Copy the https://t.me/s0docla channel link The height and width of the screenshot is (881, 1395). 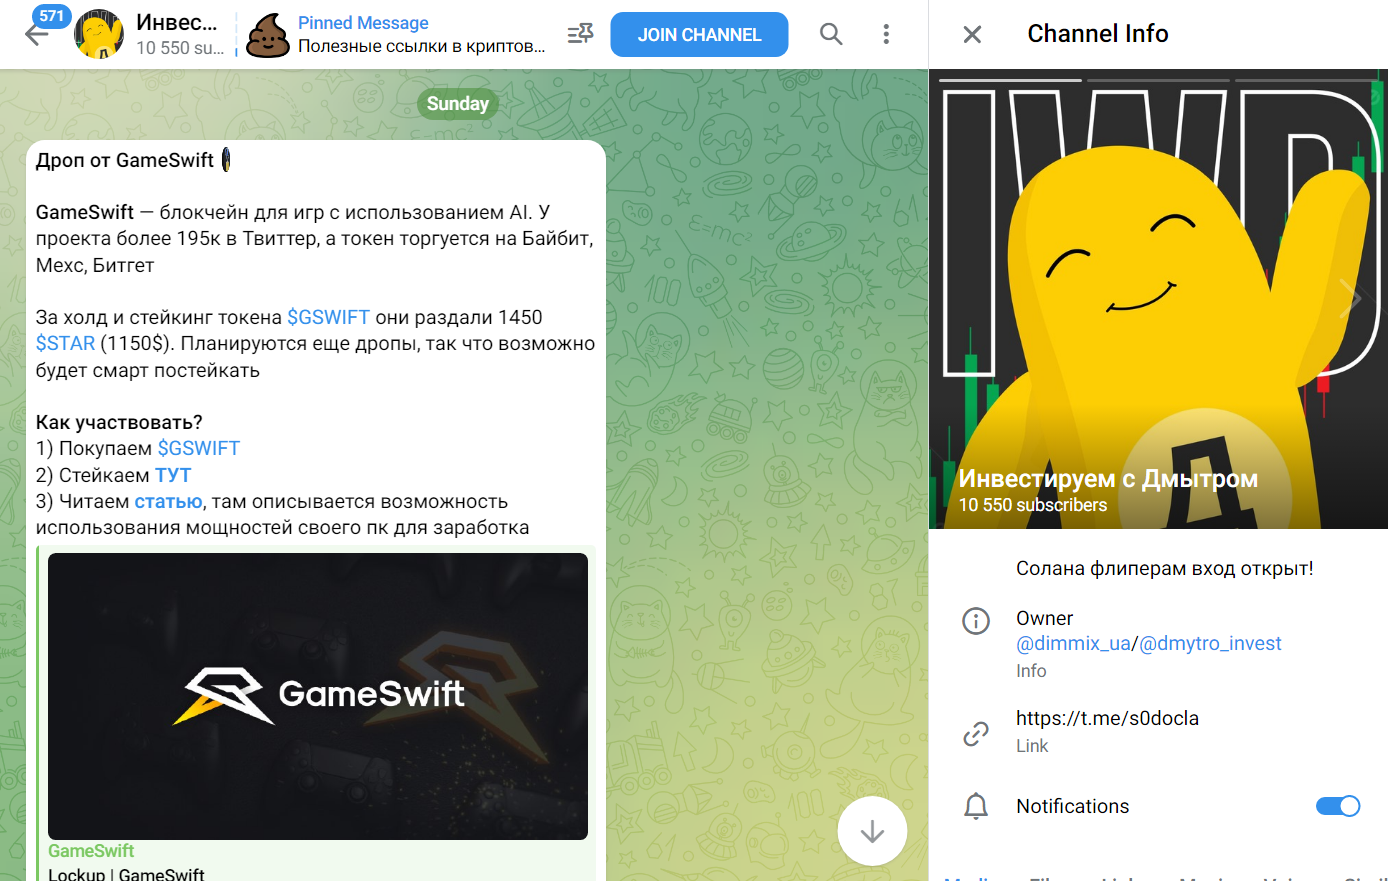(1107, 718)
